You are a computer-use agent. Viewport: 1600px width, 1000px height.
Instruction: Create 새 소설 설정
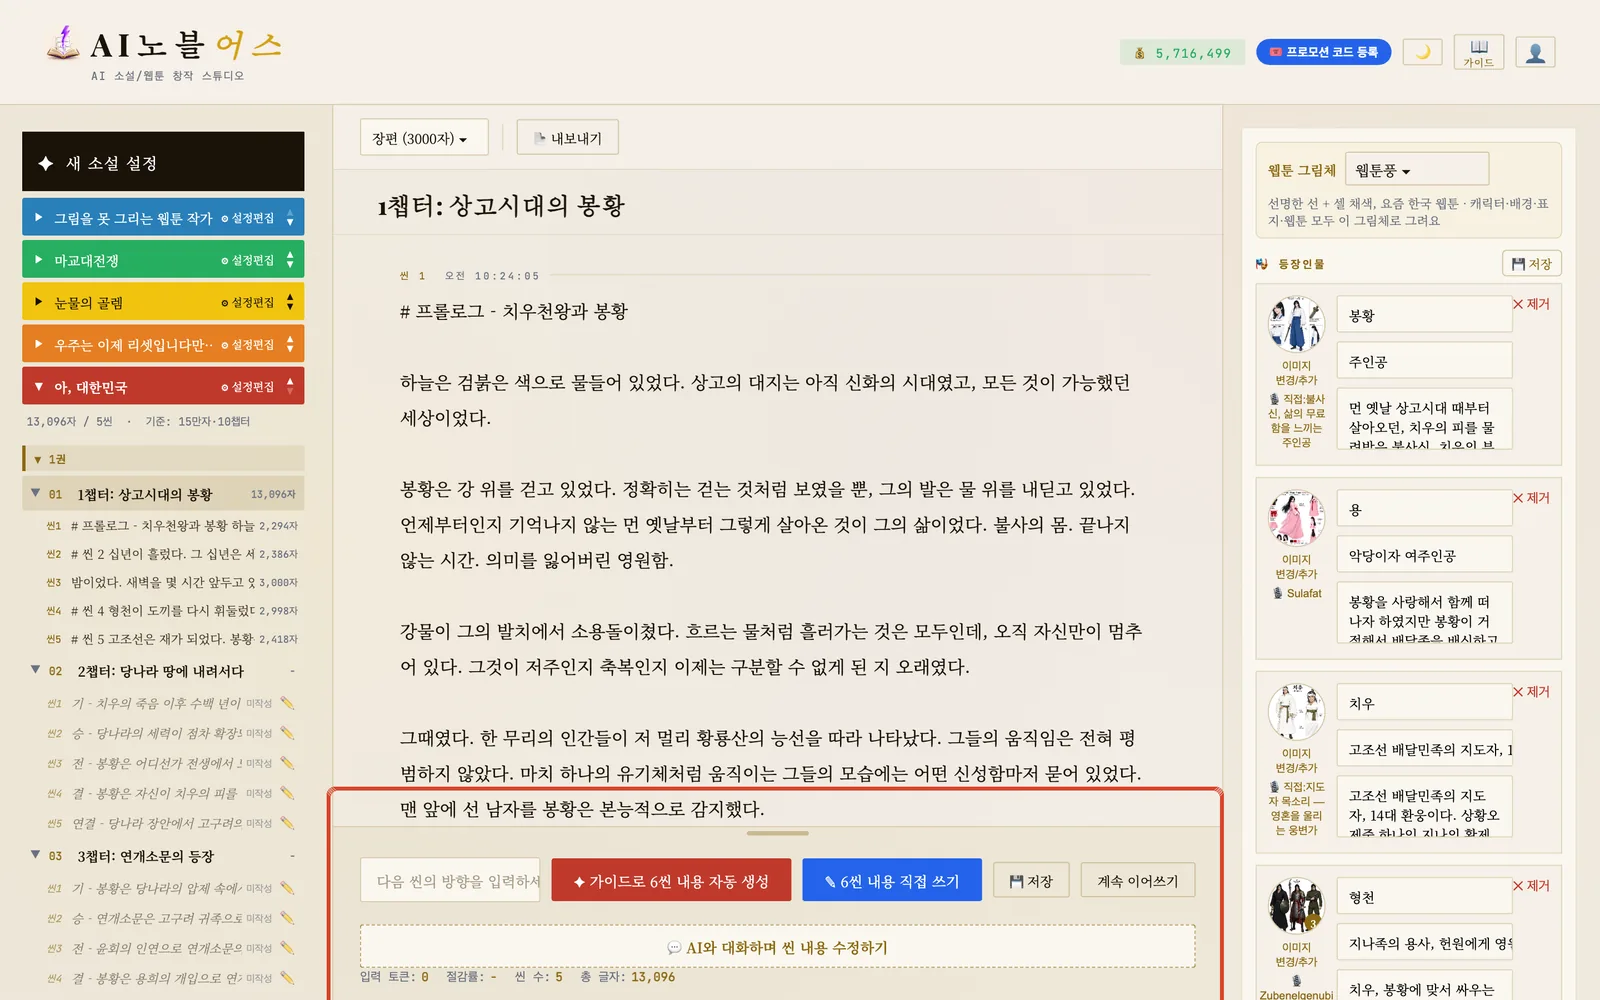tap(163, 162)
